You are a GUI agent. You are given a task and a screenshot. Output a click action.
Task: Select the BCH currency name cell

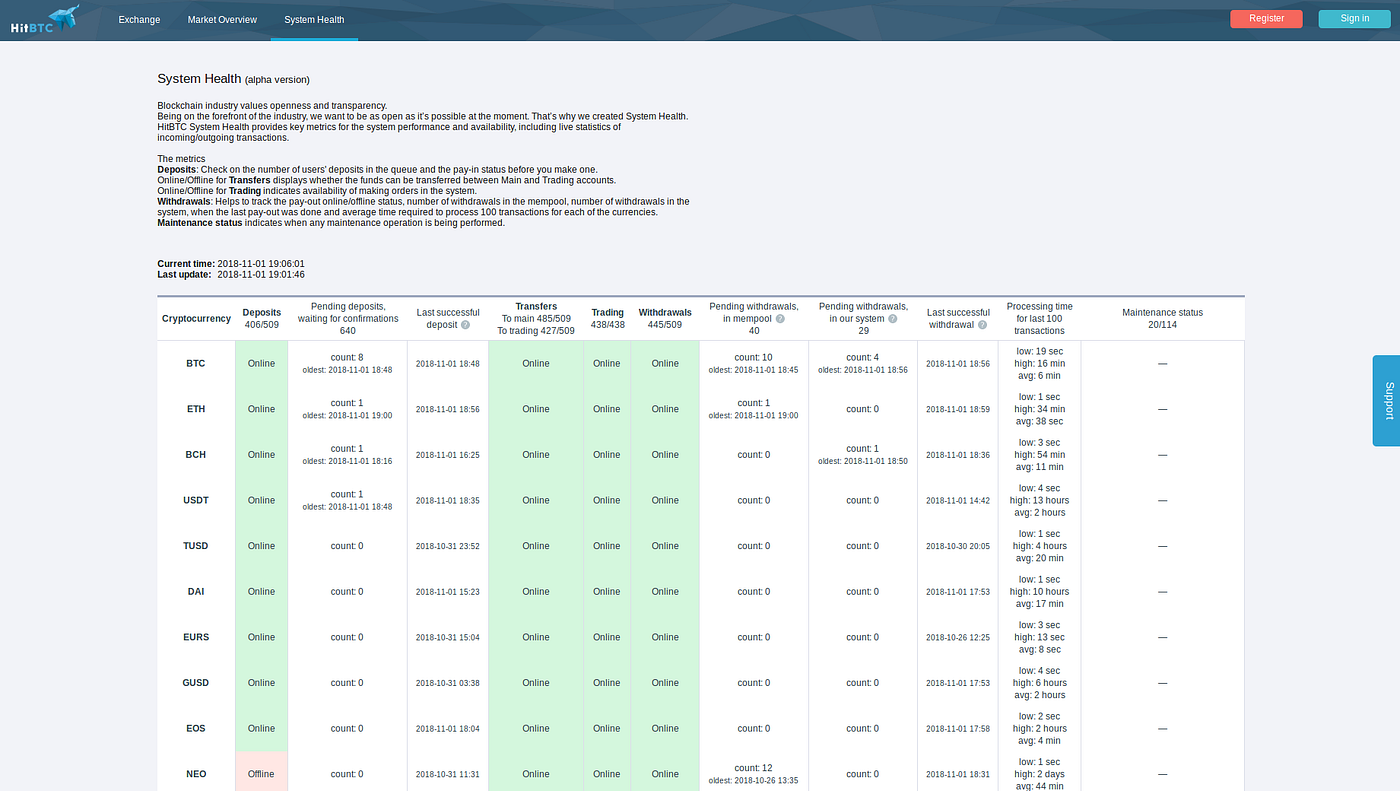(x=196, y=455)
